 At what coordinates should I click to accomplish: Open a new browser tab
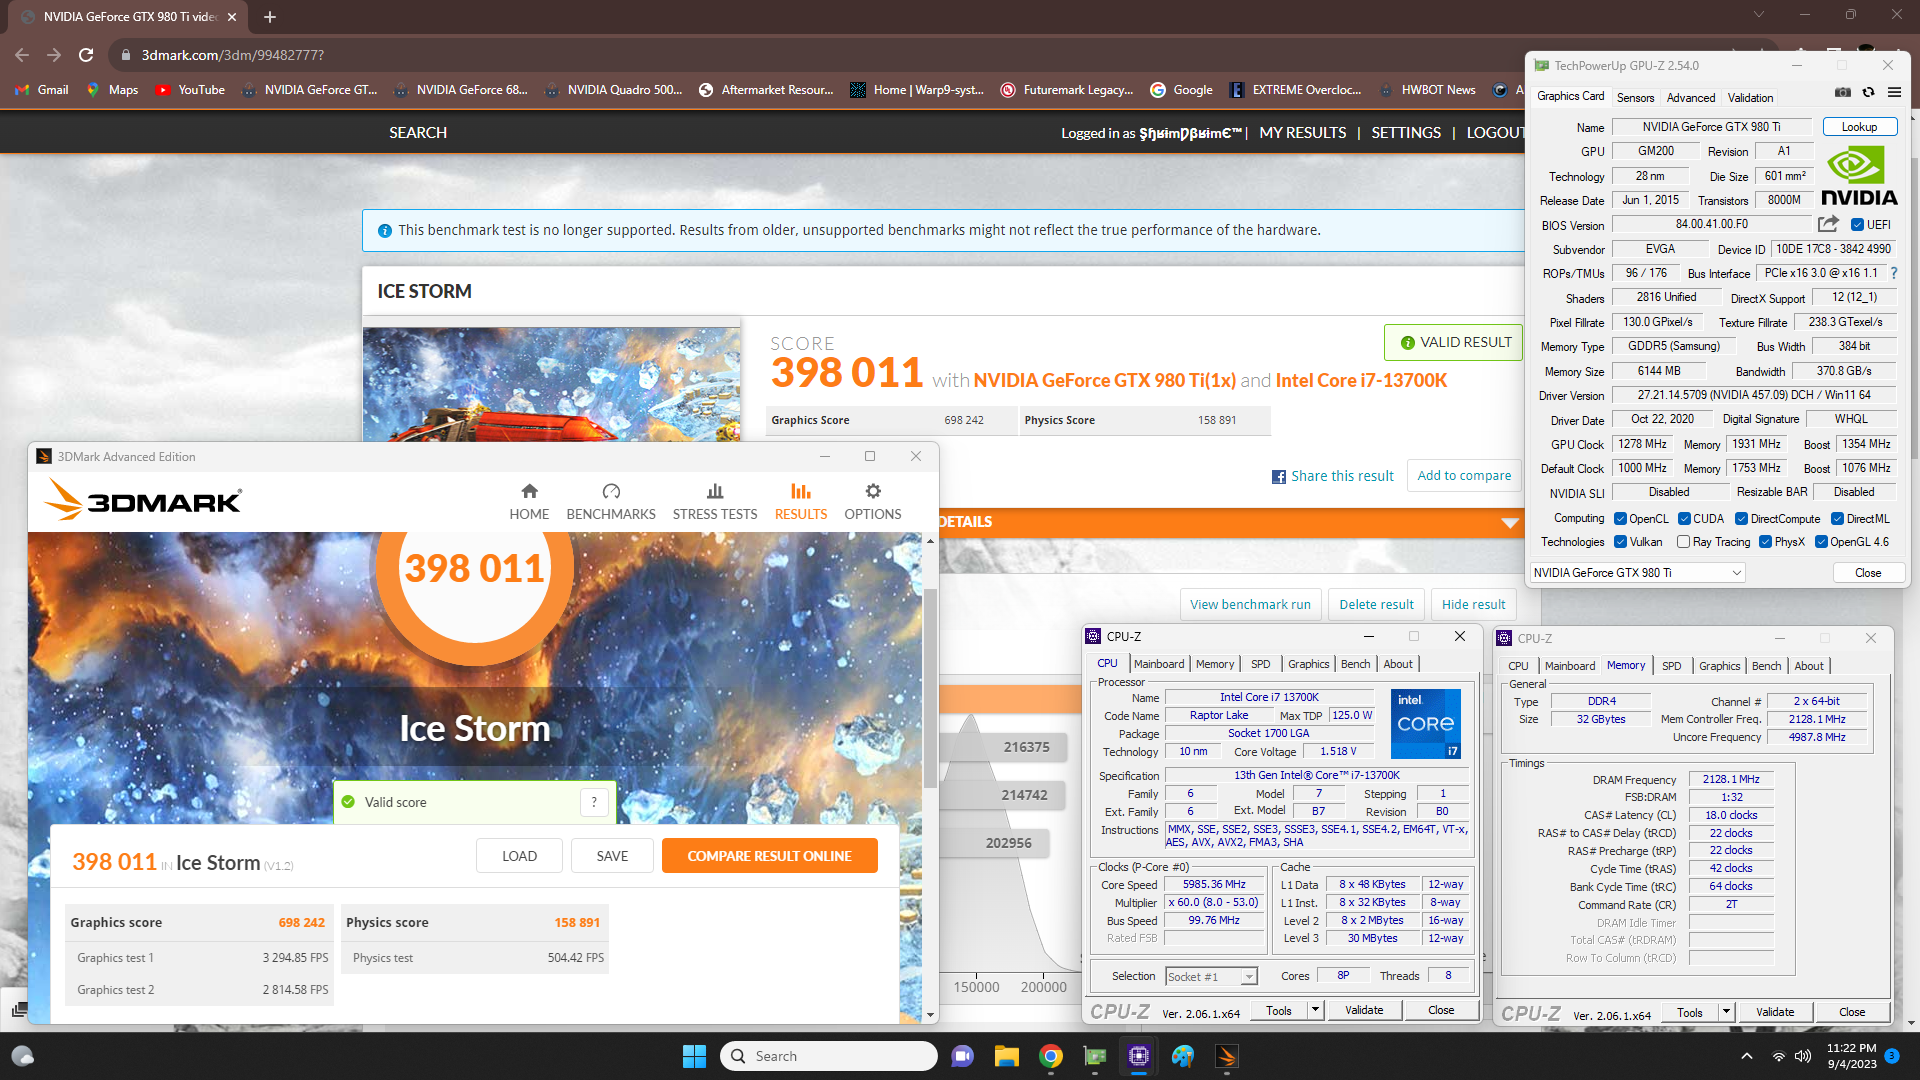[270, 17]
